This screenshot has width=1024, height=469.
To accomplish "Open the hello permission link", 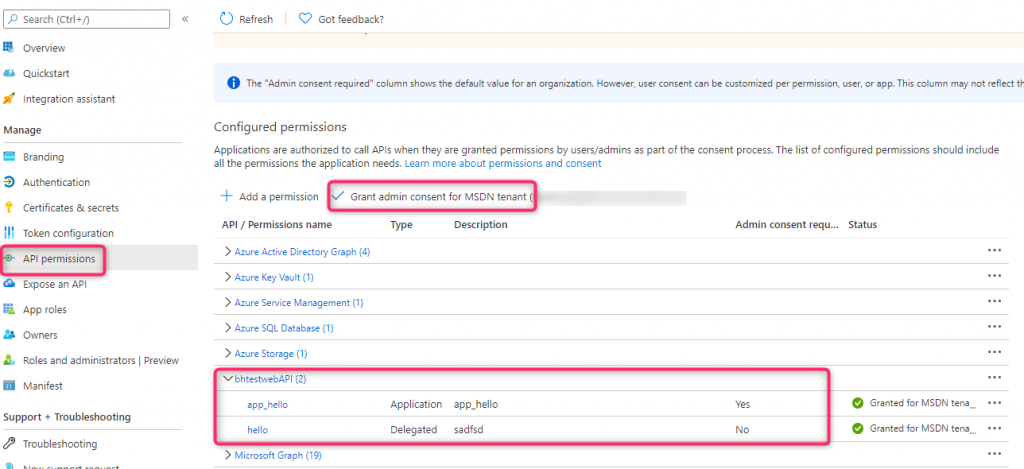I will point(257,430).
